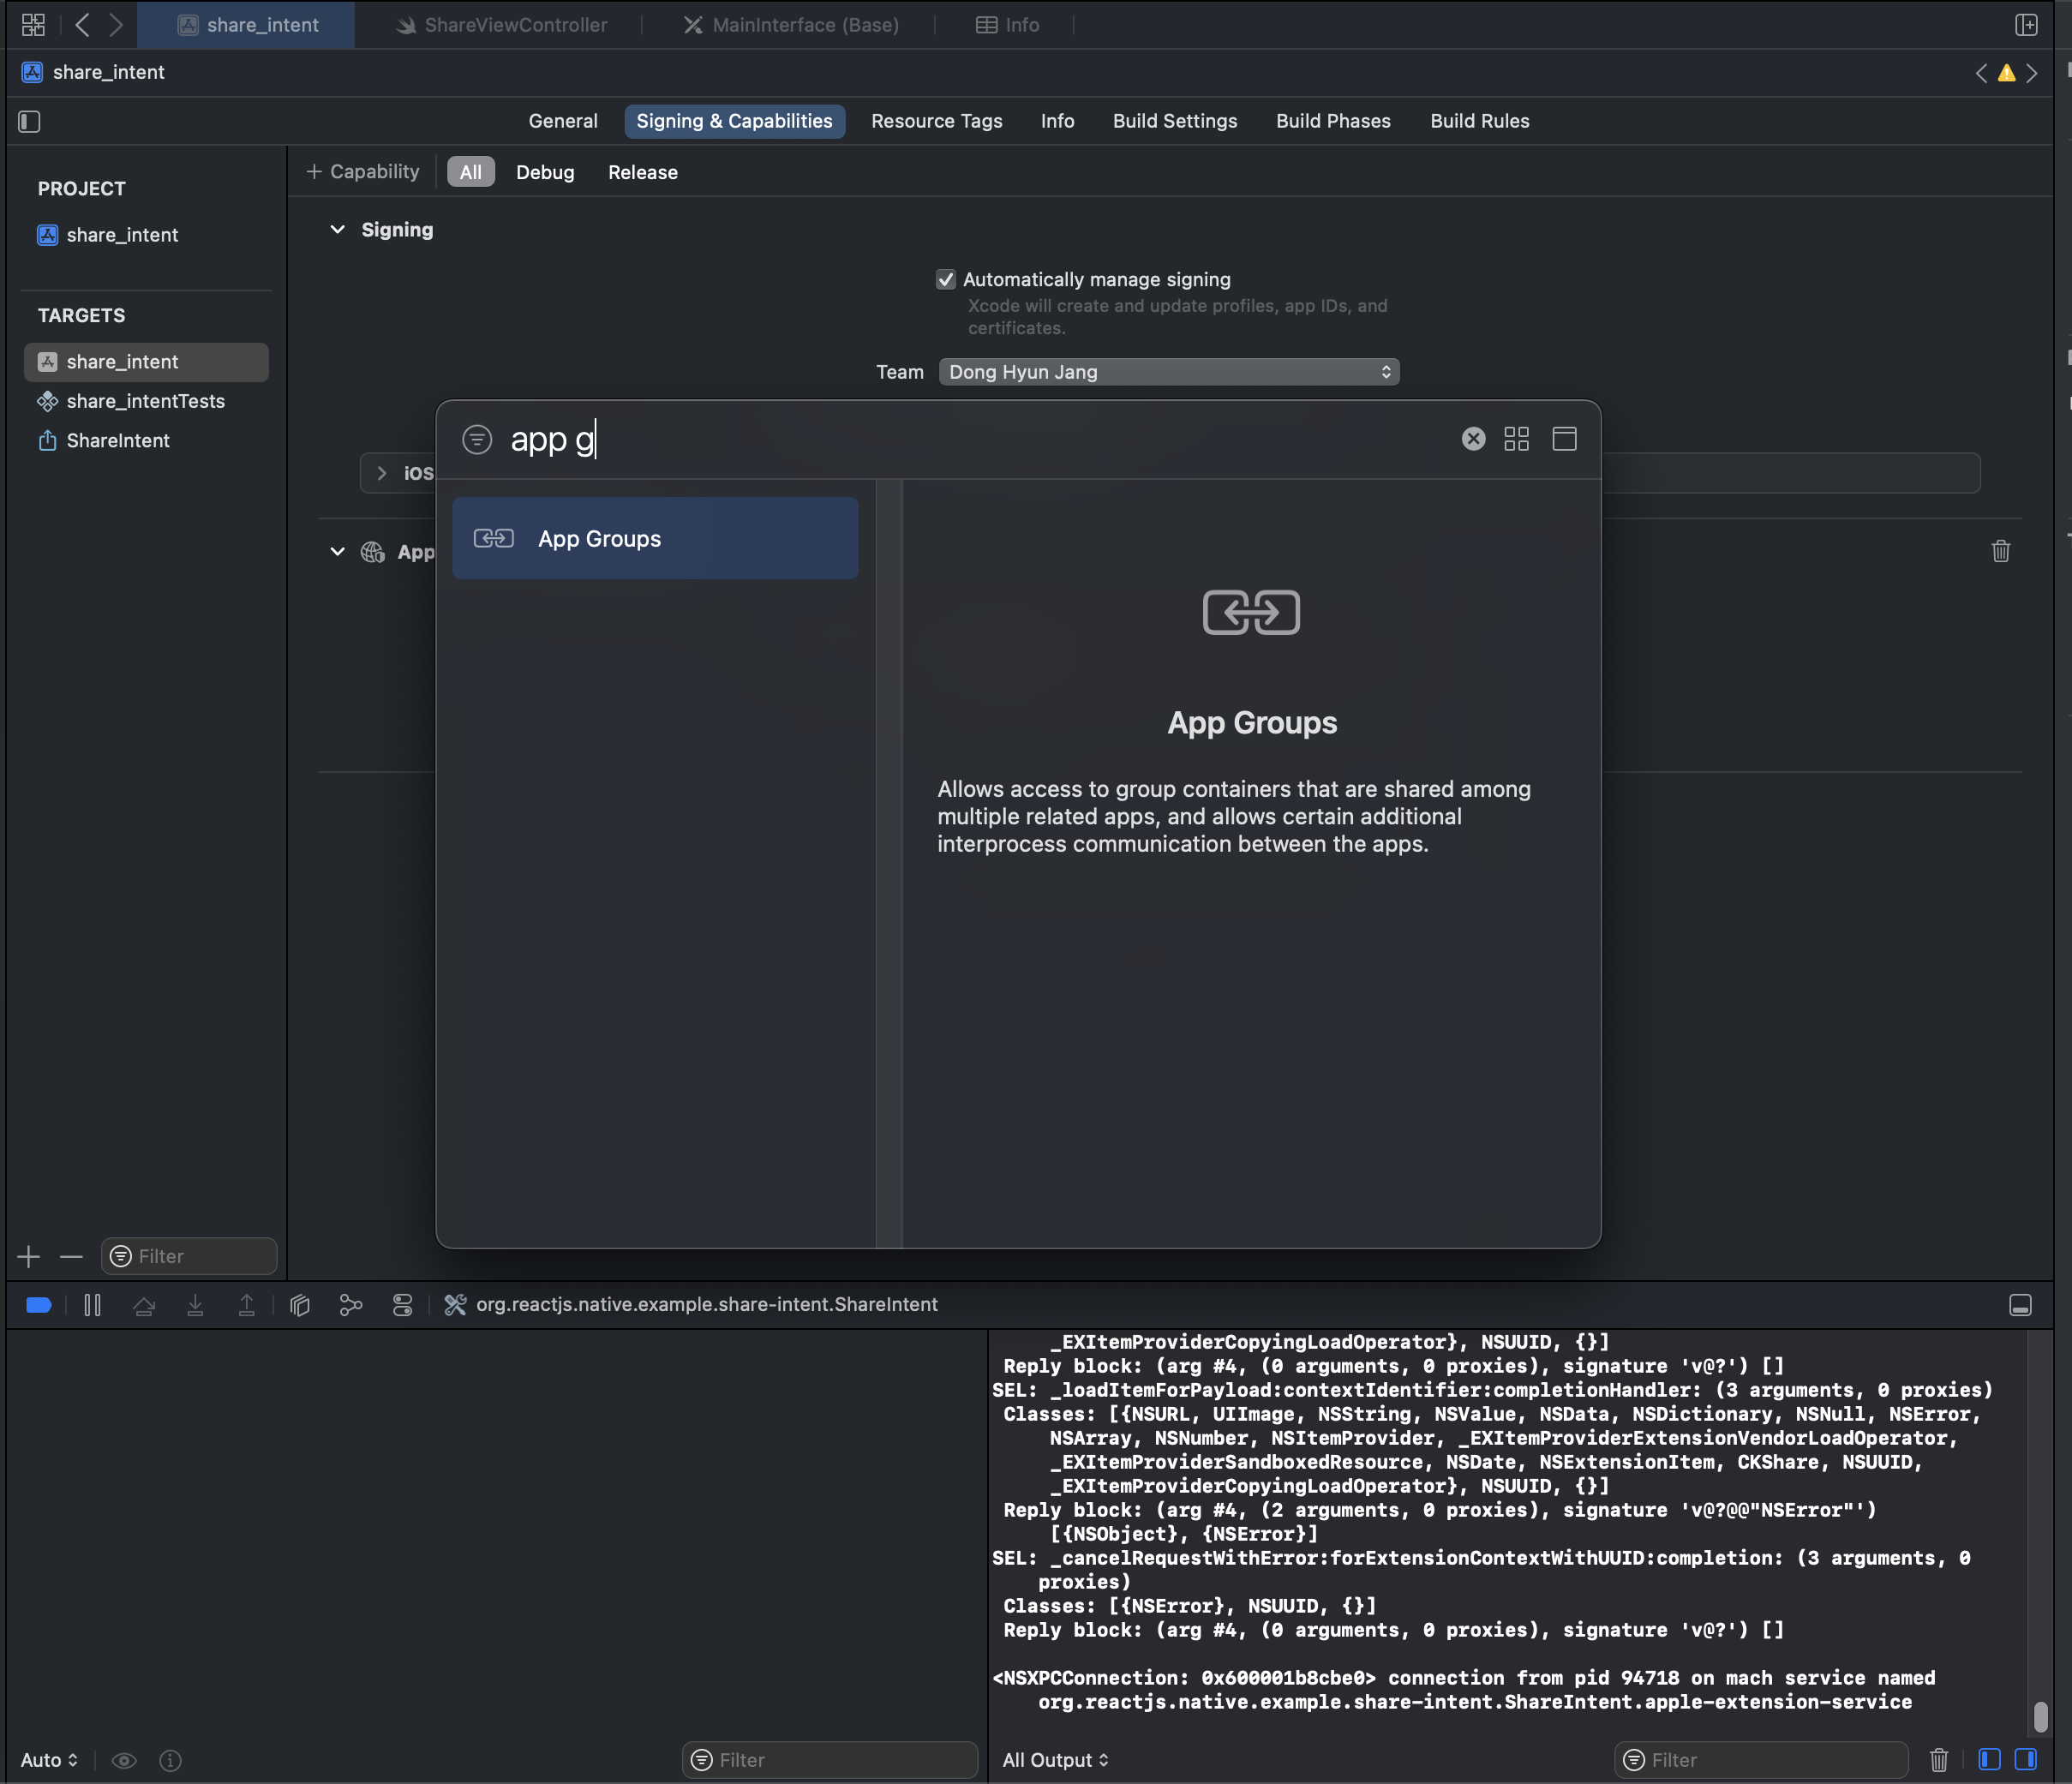Toggle the variables view pane button

[x=1989, y=1760]
